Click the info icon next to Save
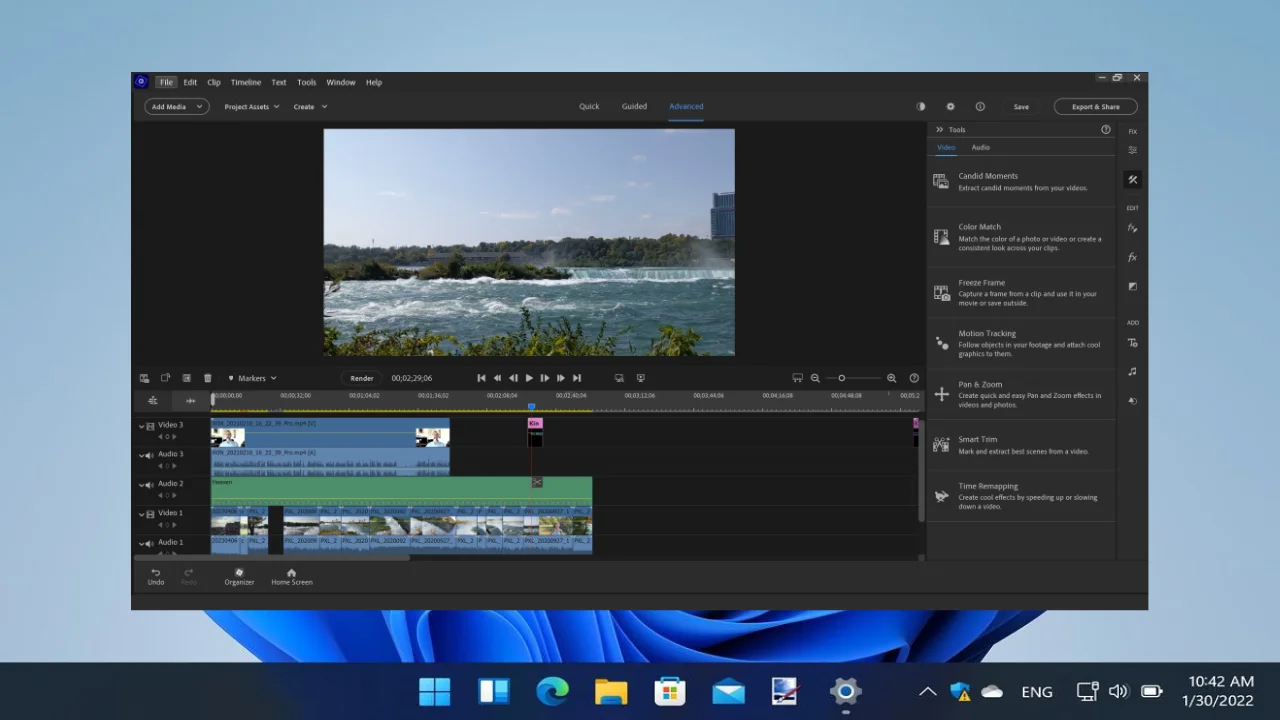1280x720 pixels. (980, 106)
